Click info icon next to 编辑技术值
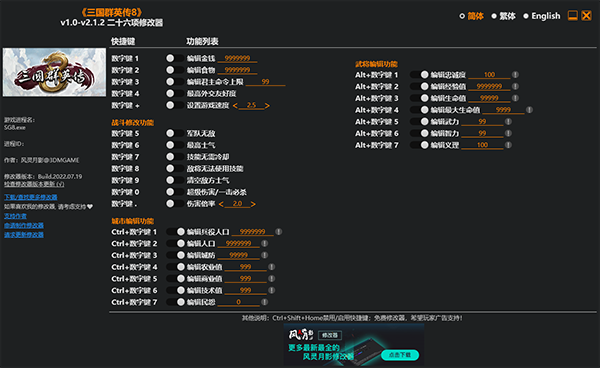 [x=271, y=290]
